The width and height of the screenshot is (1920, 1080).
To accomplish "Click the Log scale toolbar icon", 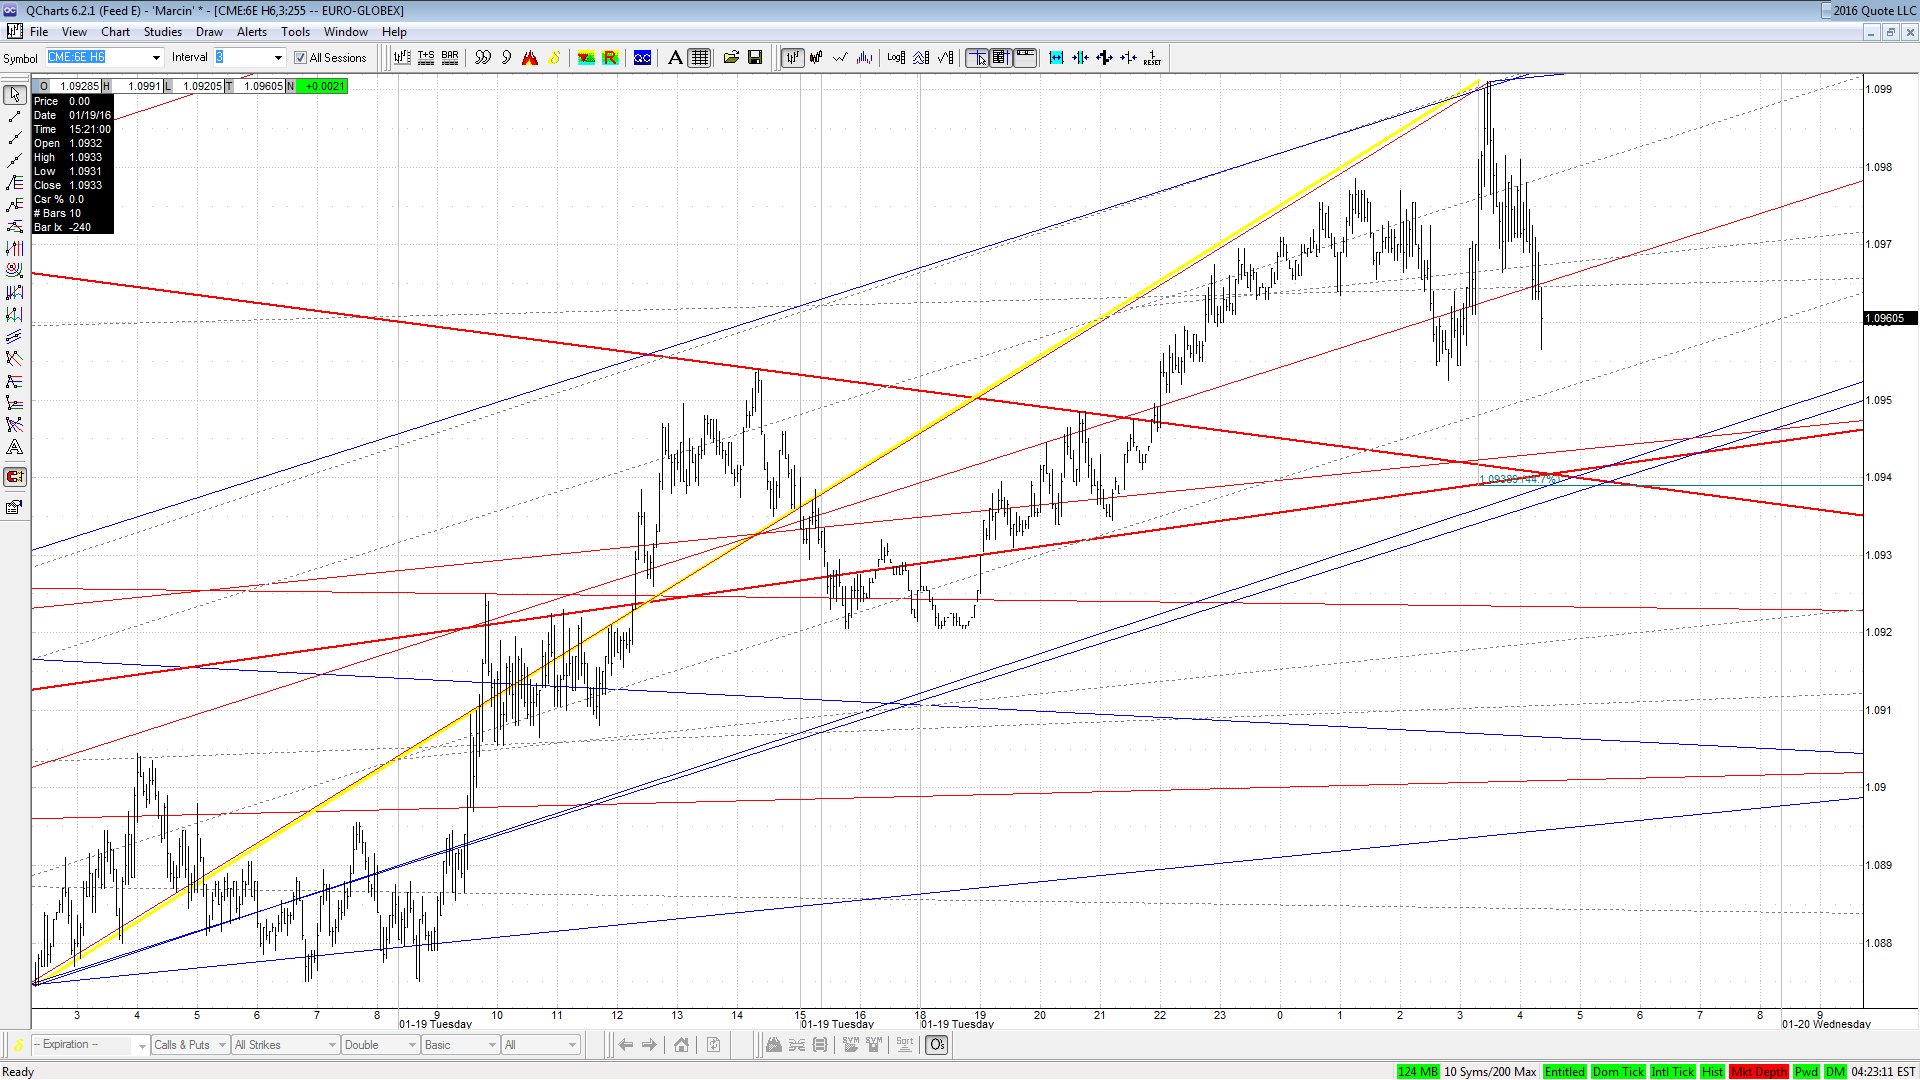I will [896, 58].
